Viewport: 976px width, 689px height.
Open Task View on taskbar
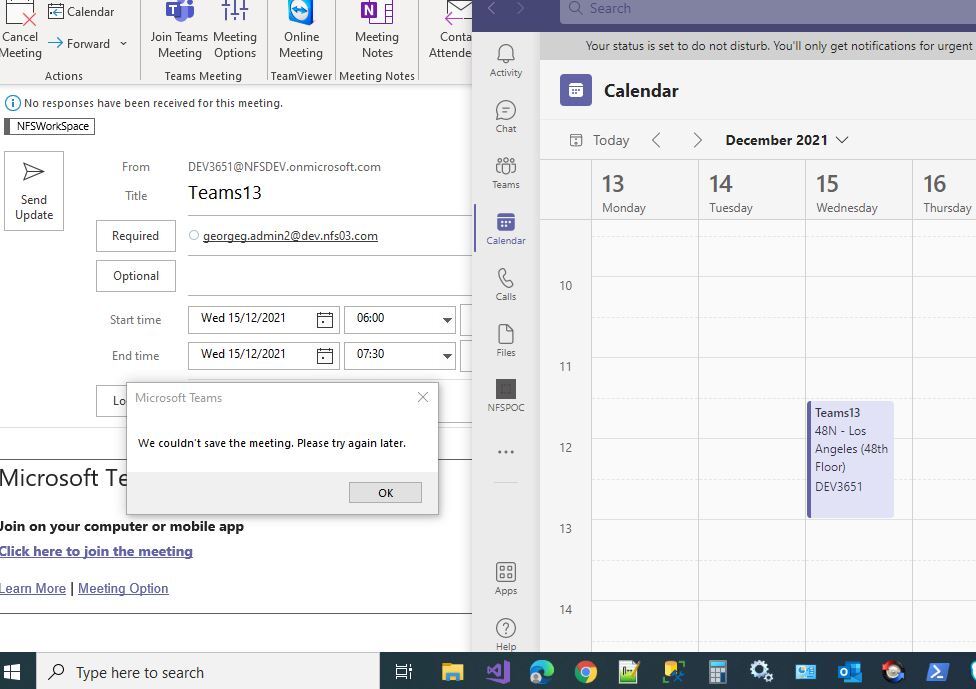click(403, 672)
